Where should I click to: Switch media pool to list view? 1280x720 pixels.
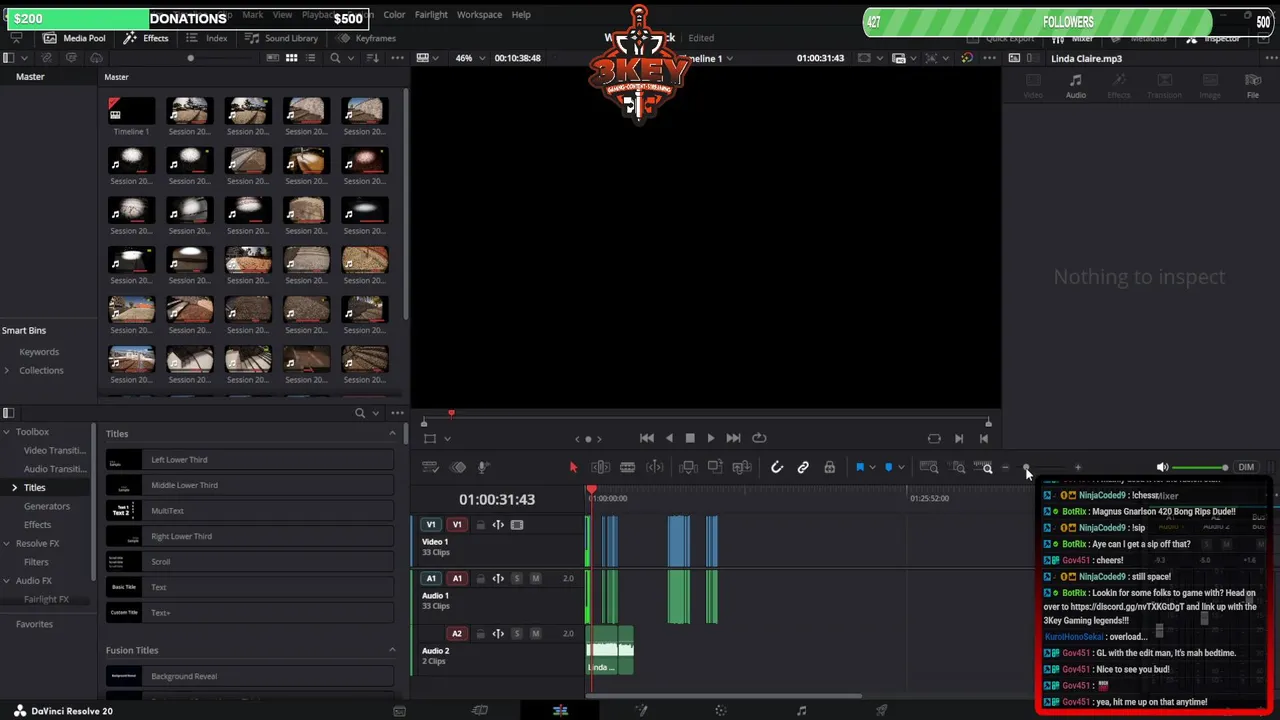point(310,58)
